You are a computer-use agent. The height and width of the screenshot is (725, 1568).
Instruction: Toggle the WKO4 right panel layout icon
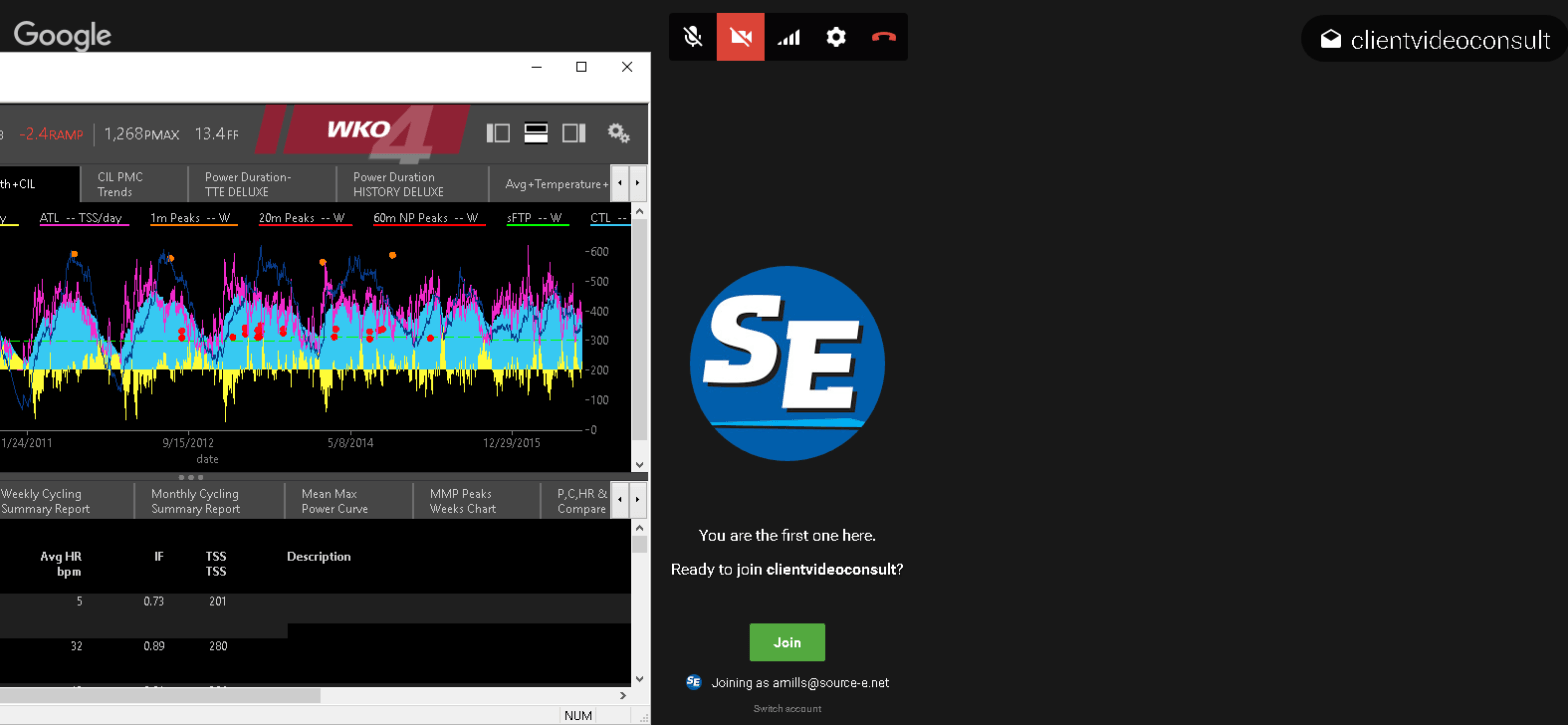pos(574,133)
